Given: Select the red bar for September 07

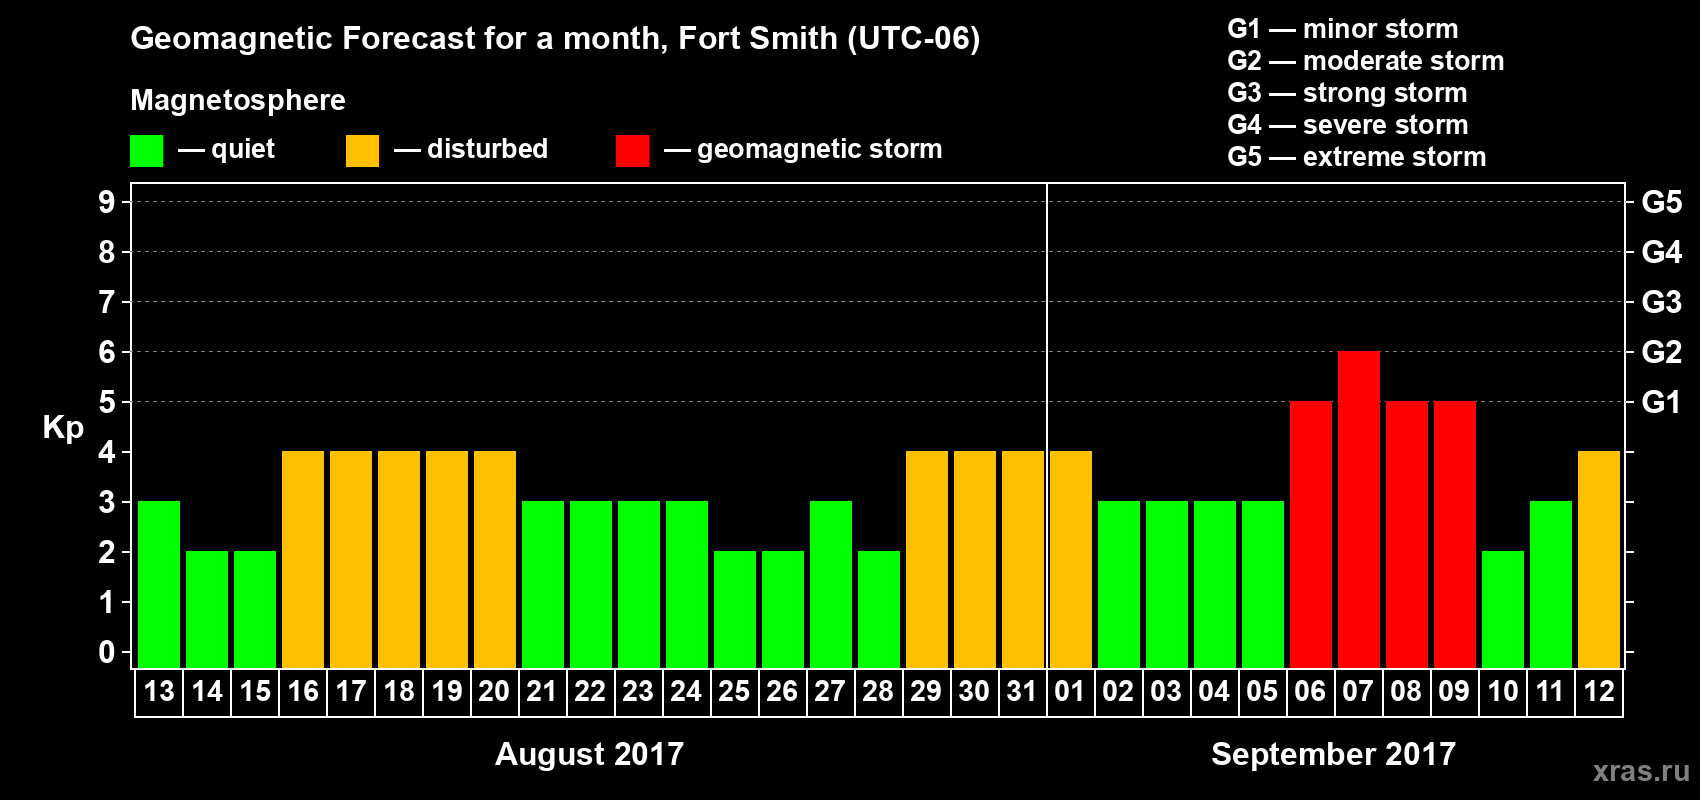Looking at the screenshot, I should [x=1359, y=510].
